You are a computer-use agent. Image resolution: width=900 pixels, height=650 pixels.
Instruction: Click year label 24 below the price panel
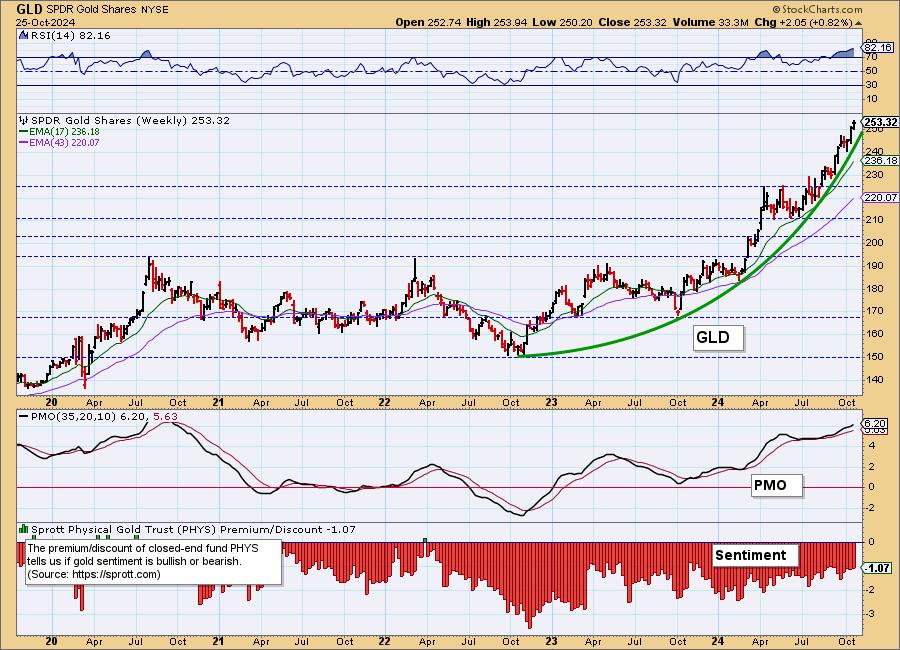tap(717, 403)
